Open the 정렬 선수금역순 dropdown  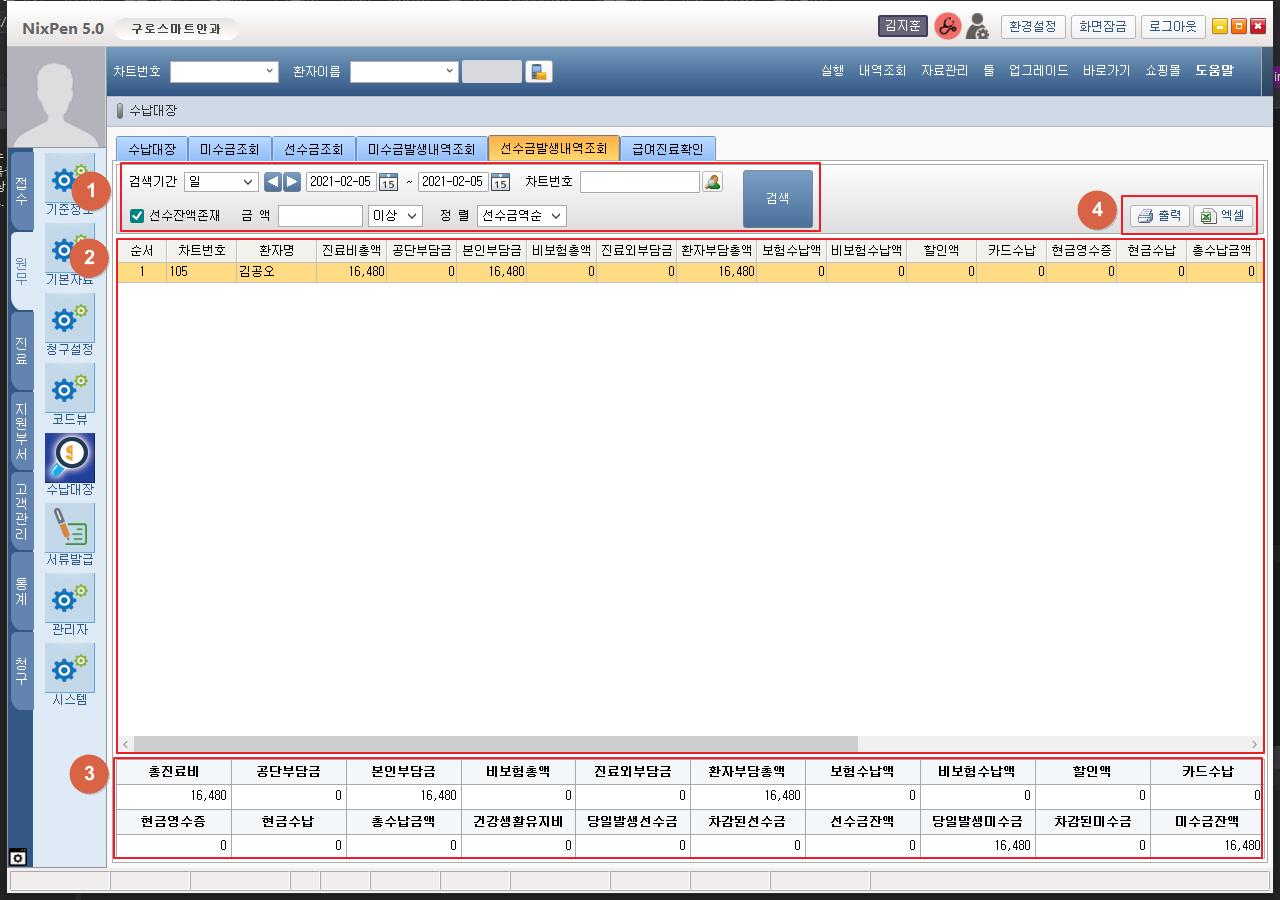[x=522, y=216]
